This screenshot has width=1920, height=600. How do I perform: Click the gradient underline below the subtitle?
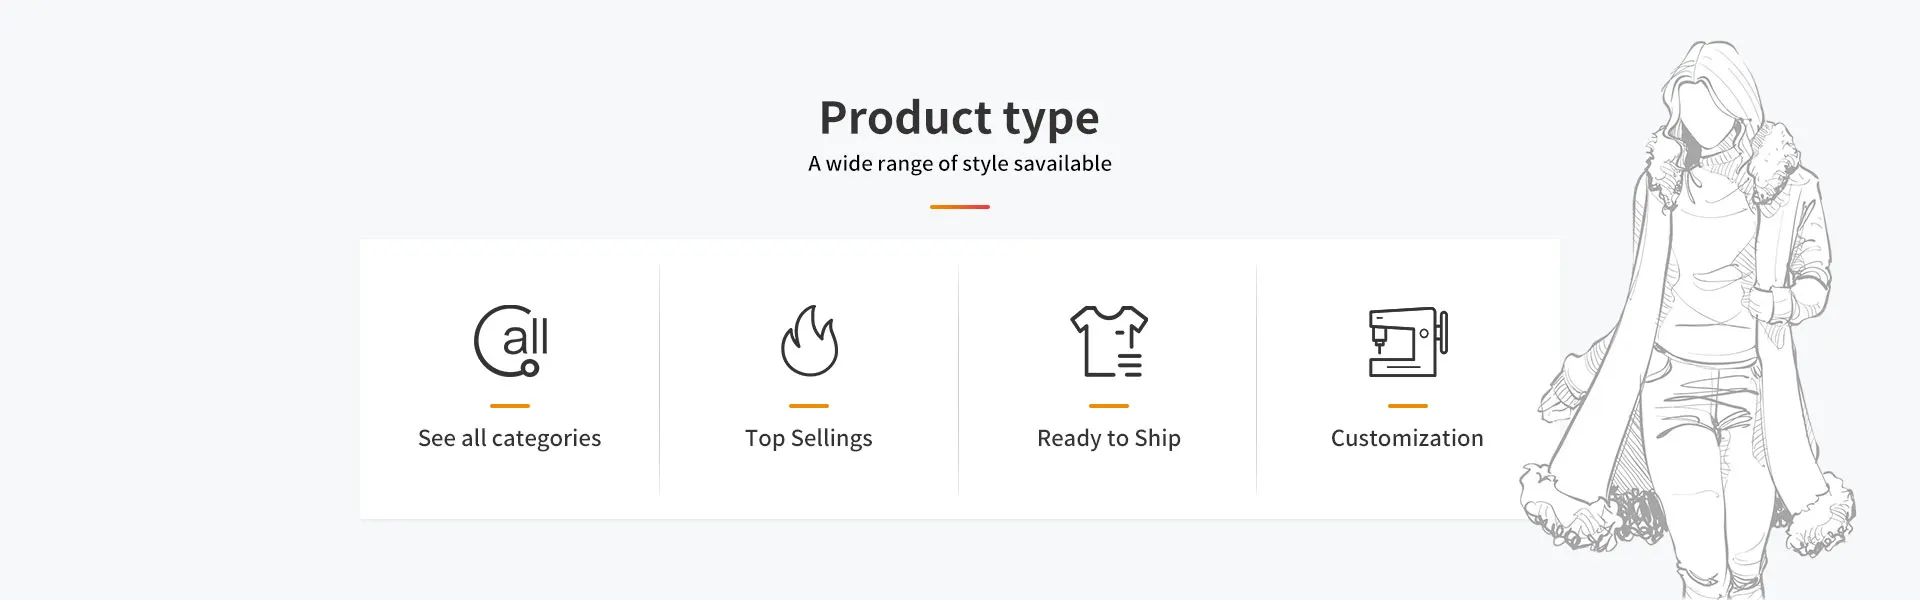(959, 207)
